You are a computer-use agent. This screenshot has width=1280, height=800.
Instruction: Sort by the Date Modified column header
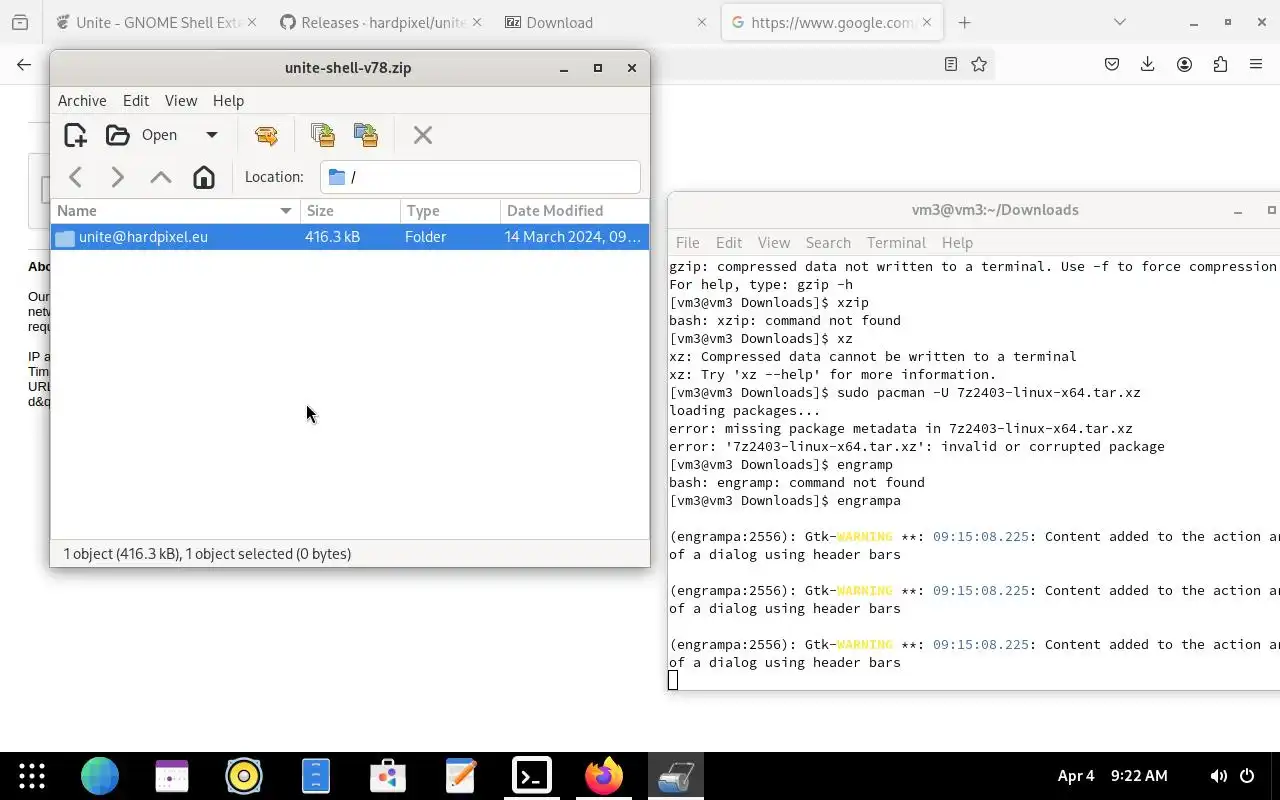(574, 211)
